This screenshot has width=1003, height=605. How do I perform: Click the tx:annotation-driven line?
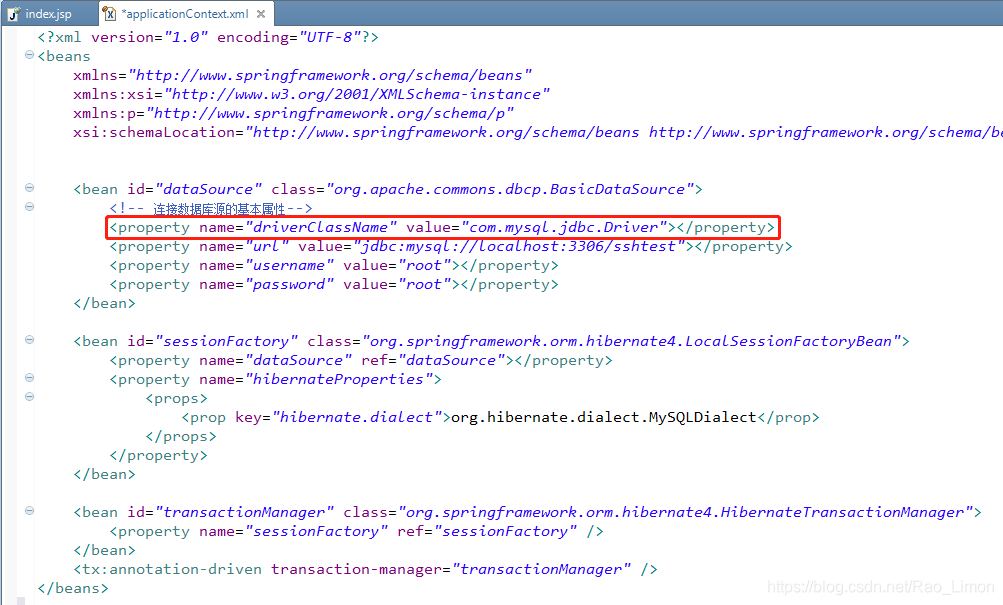(x=365, y=569)
